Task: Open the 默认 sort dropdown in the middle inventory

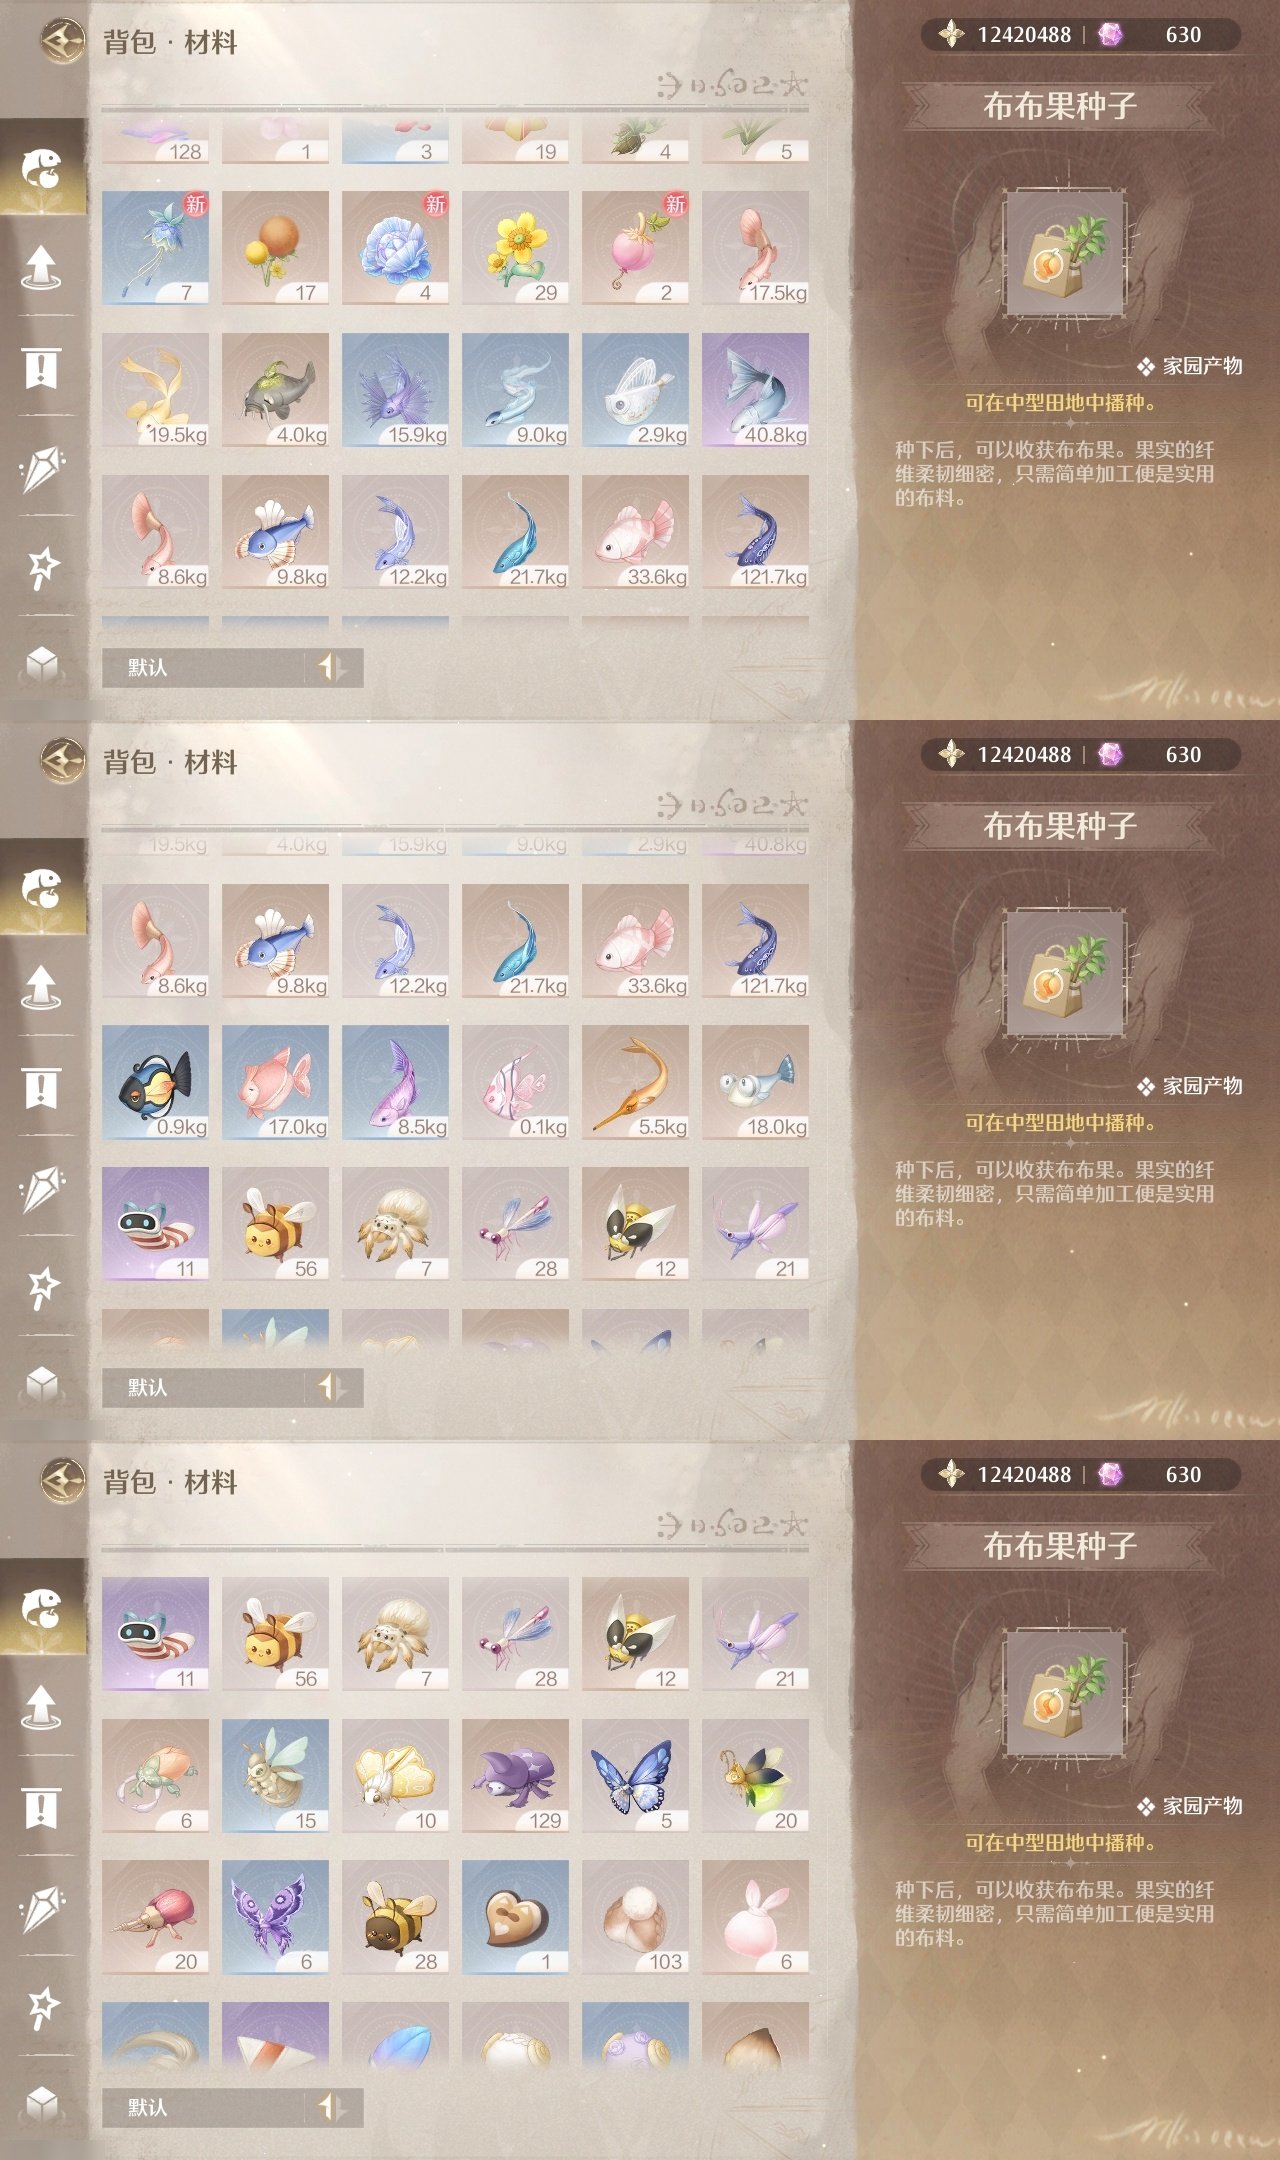Action: point(203,1387)
